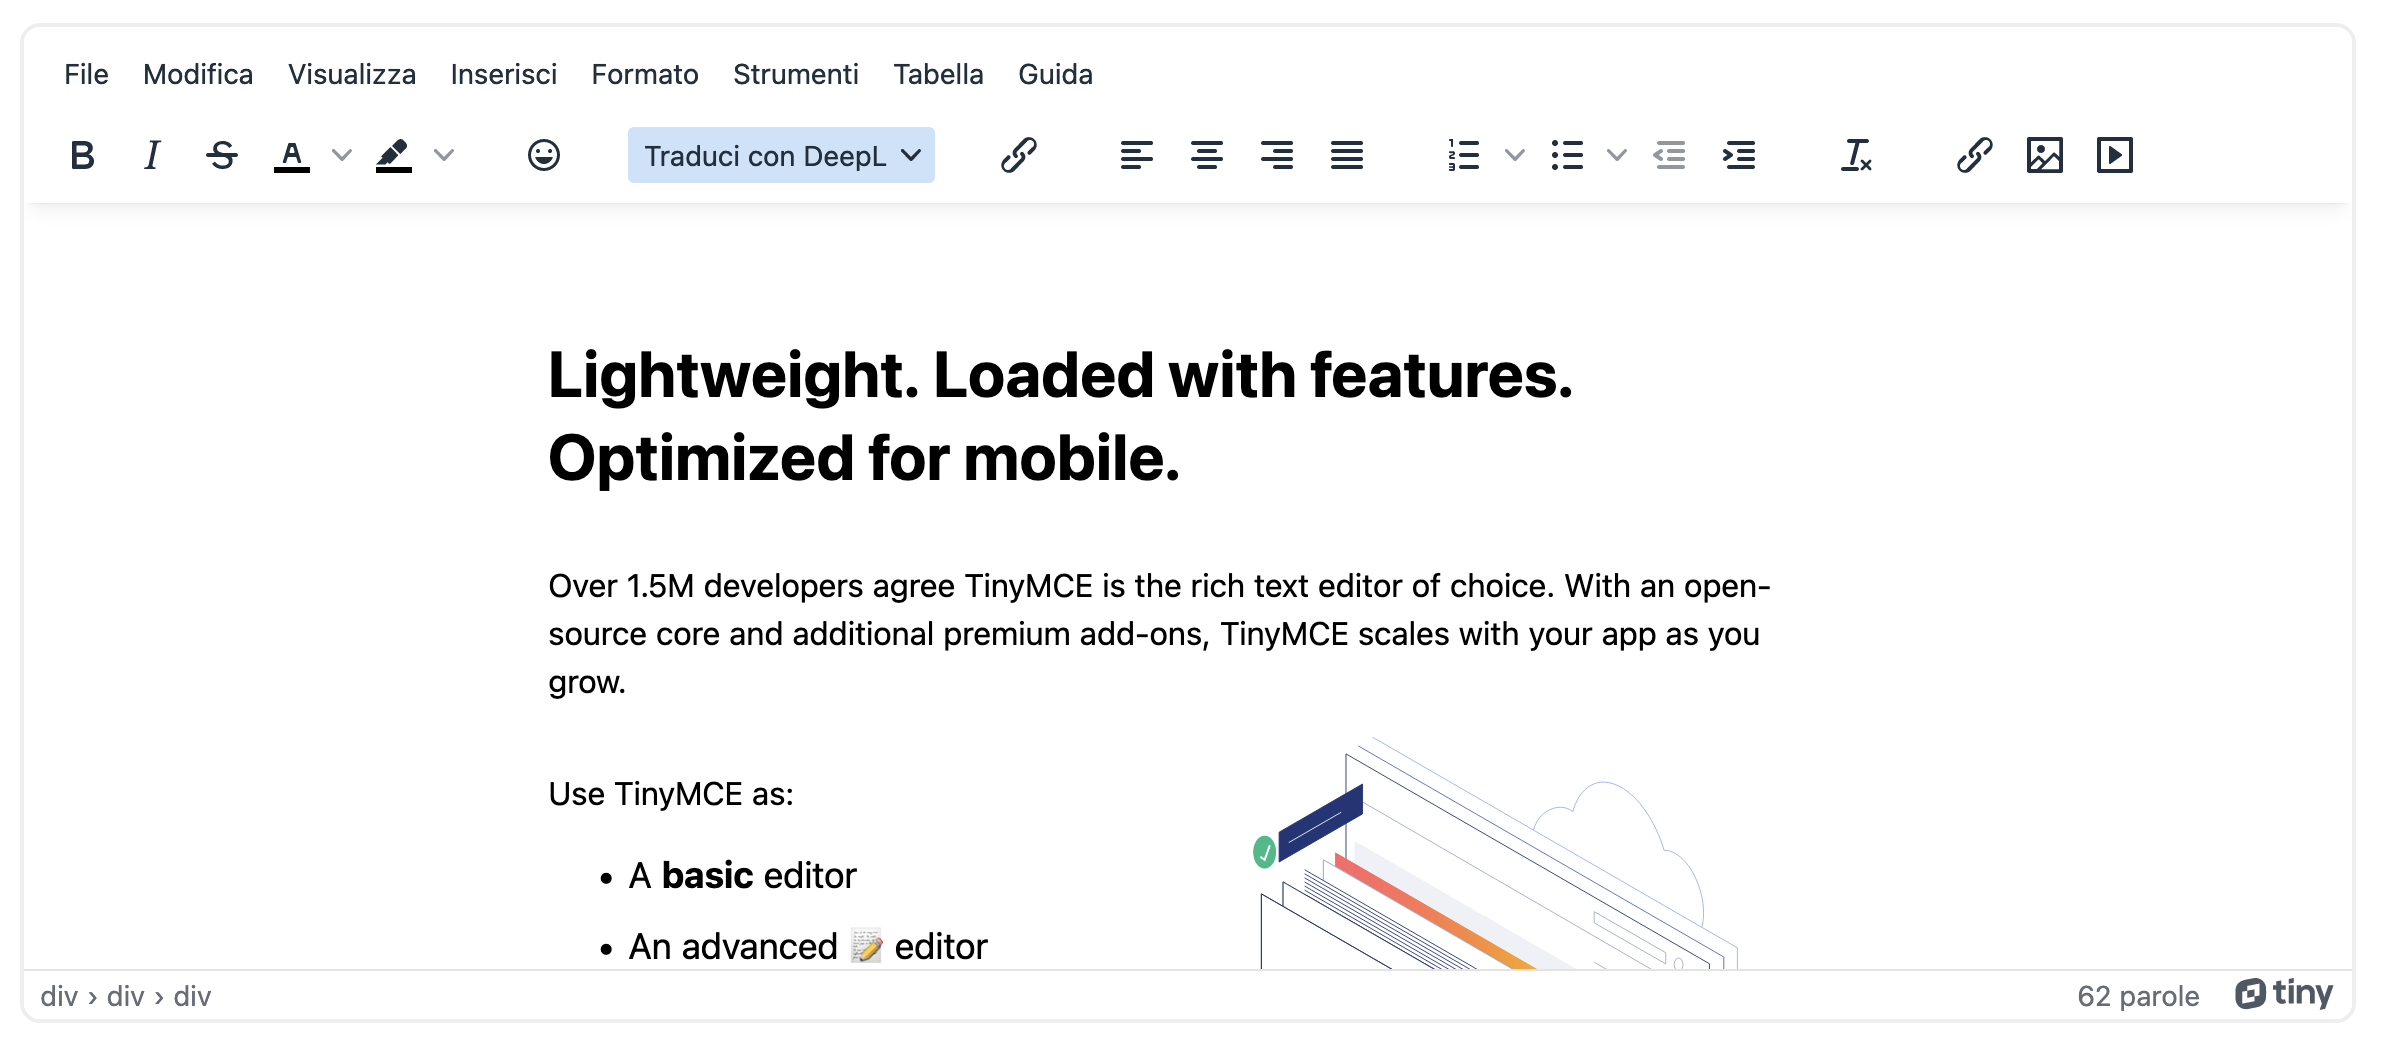Clear formatting with the Ix icon
2390x1050 pixels.
[1857, 155]
